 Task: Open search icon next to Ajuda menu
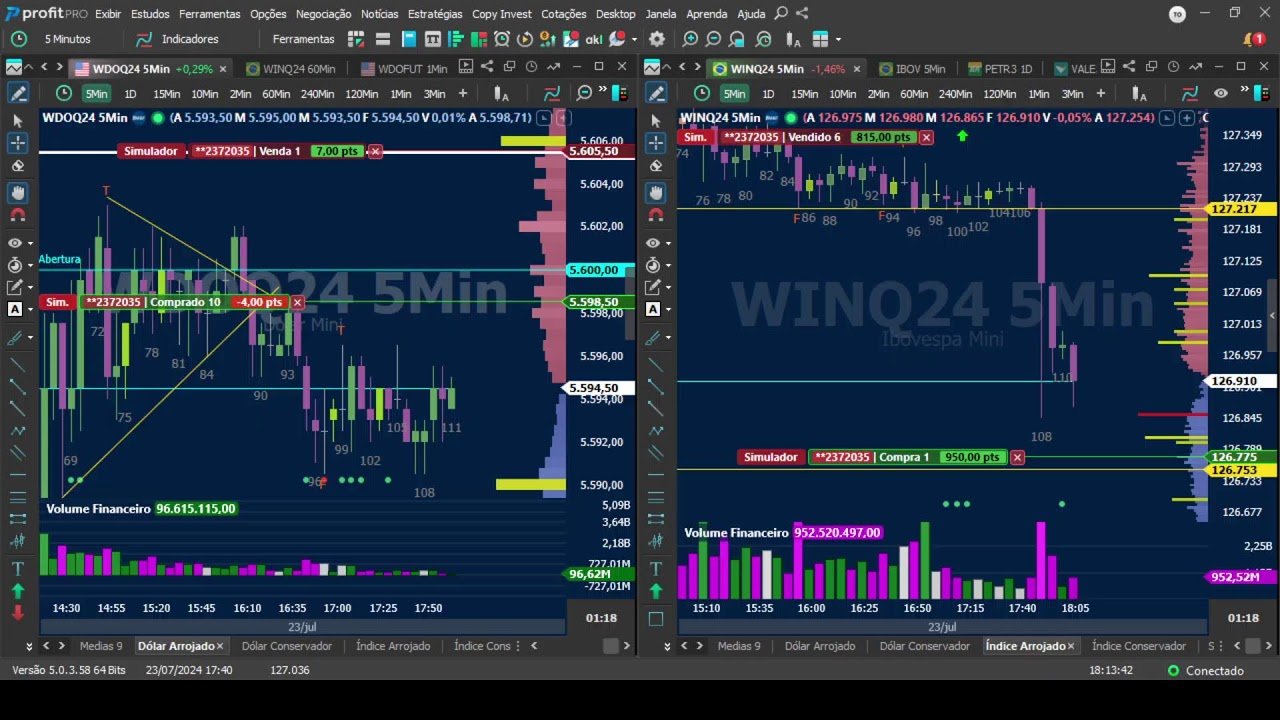point(781,14)
